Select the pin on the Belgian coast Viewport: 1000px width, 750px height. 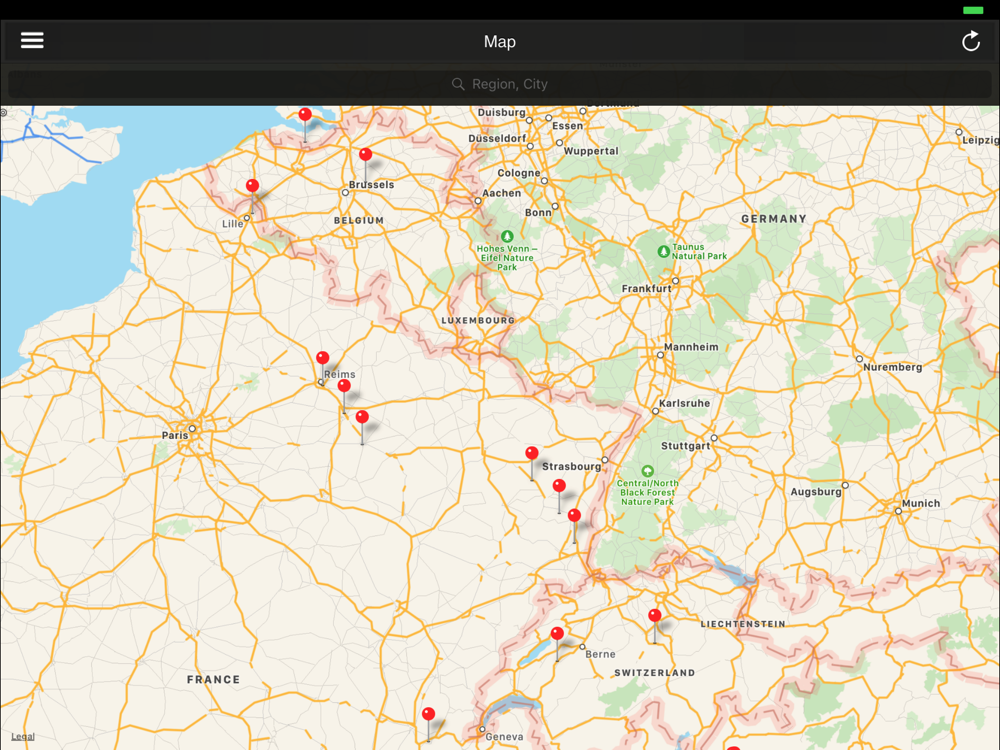tap(305, 115)
